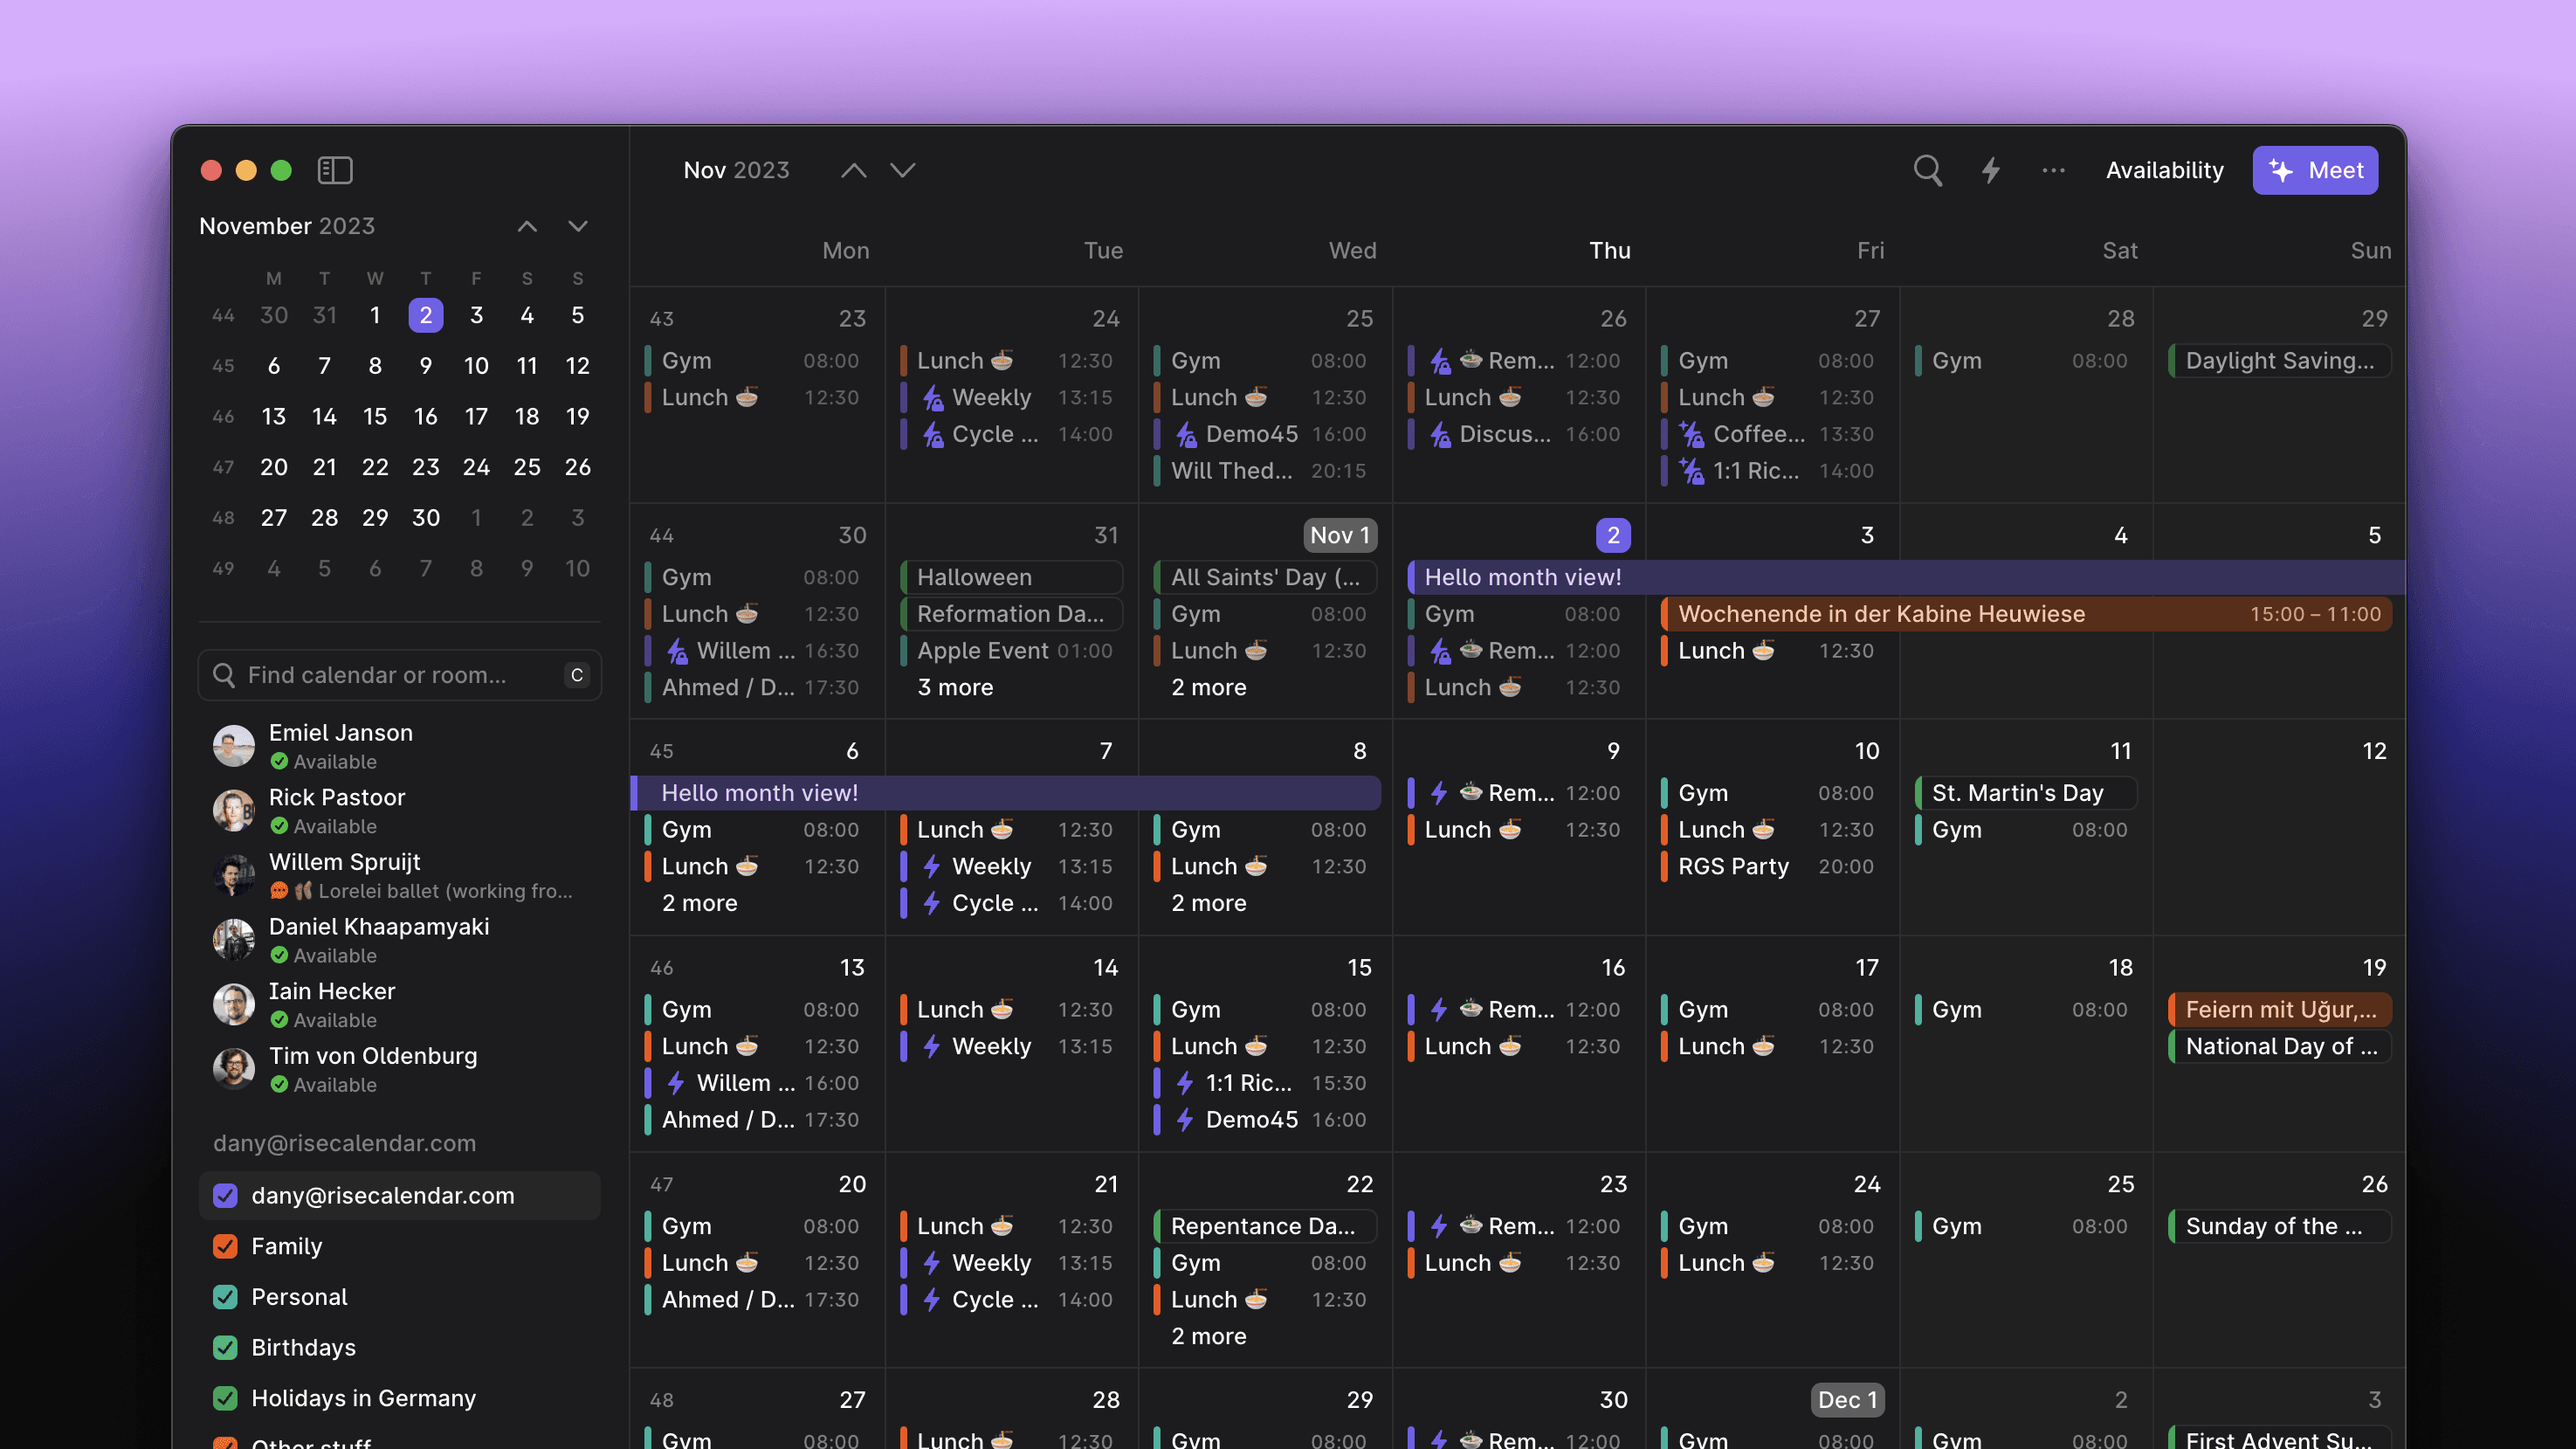Go to previous month in main calendar header
2576x1449 pixels.
pyautogui.click(x=853, y=170)
